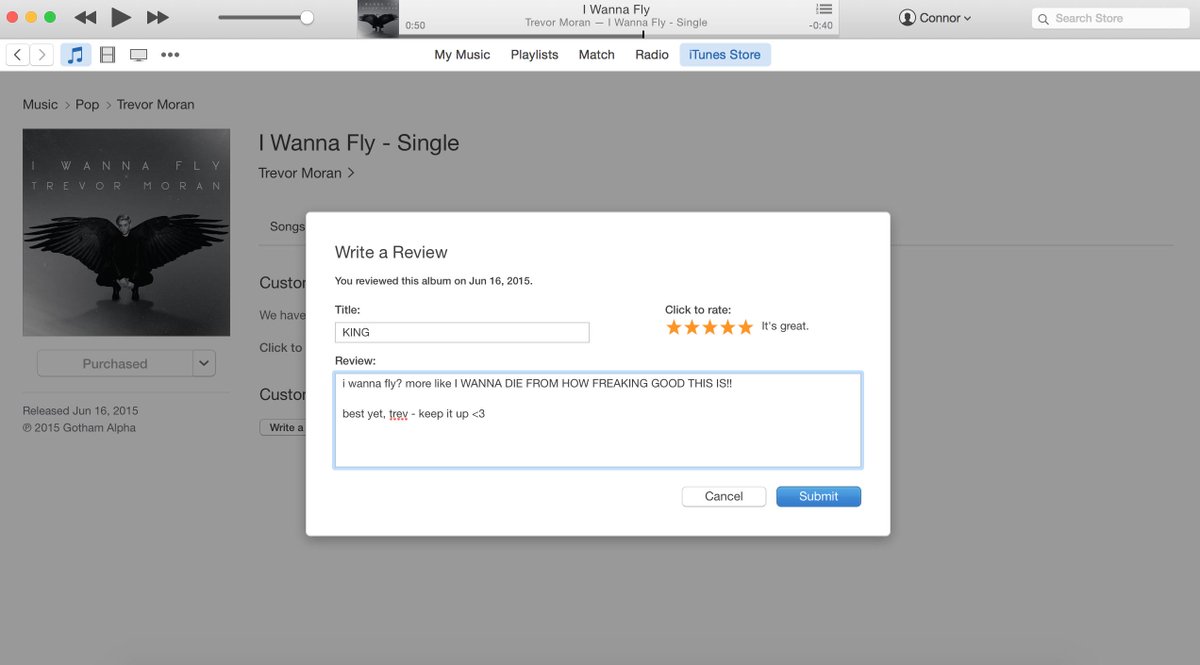
Task: Click the now playing album thumbnail
Action: pos(378,18)
